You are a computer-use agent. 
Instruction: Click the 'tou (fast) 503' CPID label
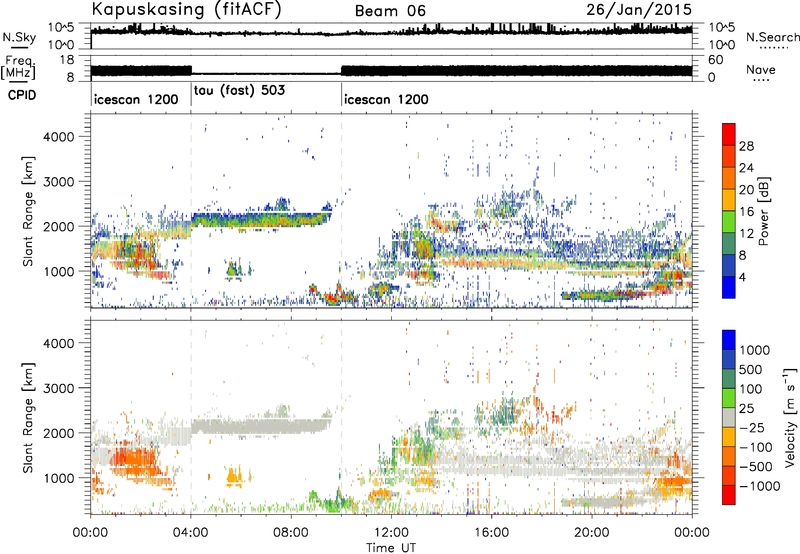coord(239,91)
